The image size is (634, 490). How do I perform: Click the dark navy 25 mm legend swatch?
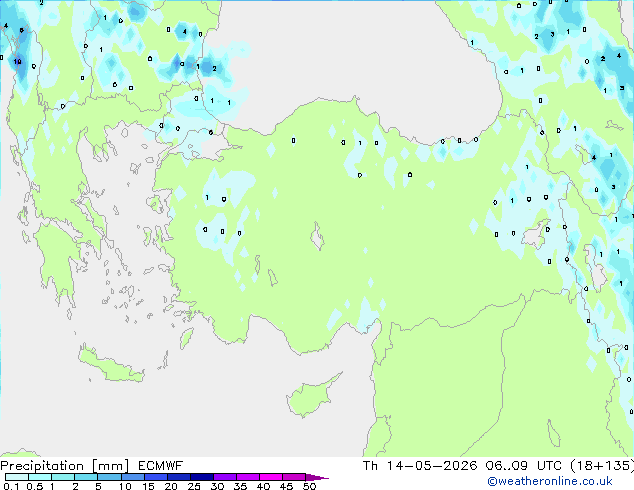click(202, 477)
